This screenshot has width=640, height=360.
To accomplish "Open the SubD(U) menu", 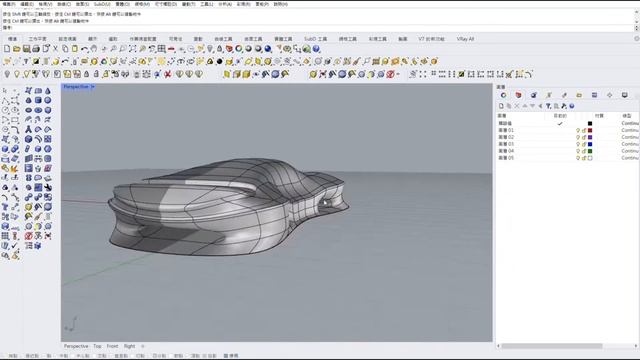I will 102,4.
